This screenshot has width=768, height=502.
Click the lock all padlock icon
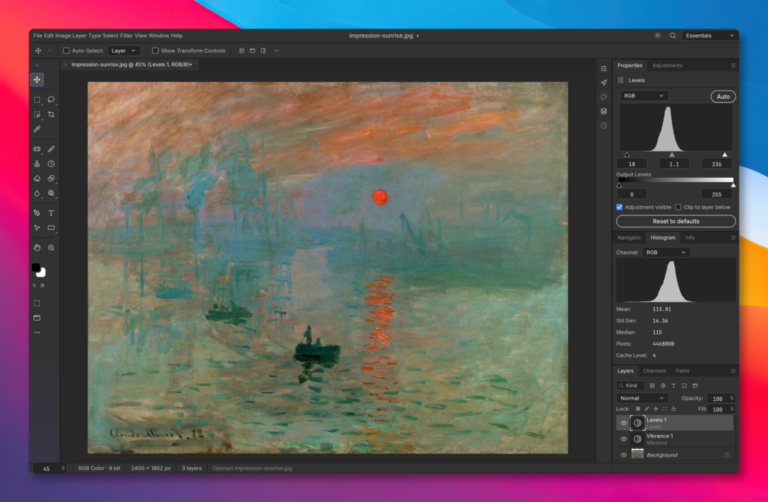(x=673, y=408)
